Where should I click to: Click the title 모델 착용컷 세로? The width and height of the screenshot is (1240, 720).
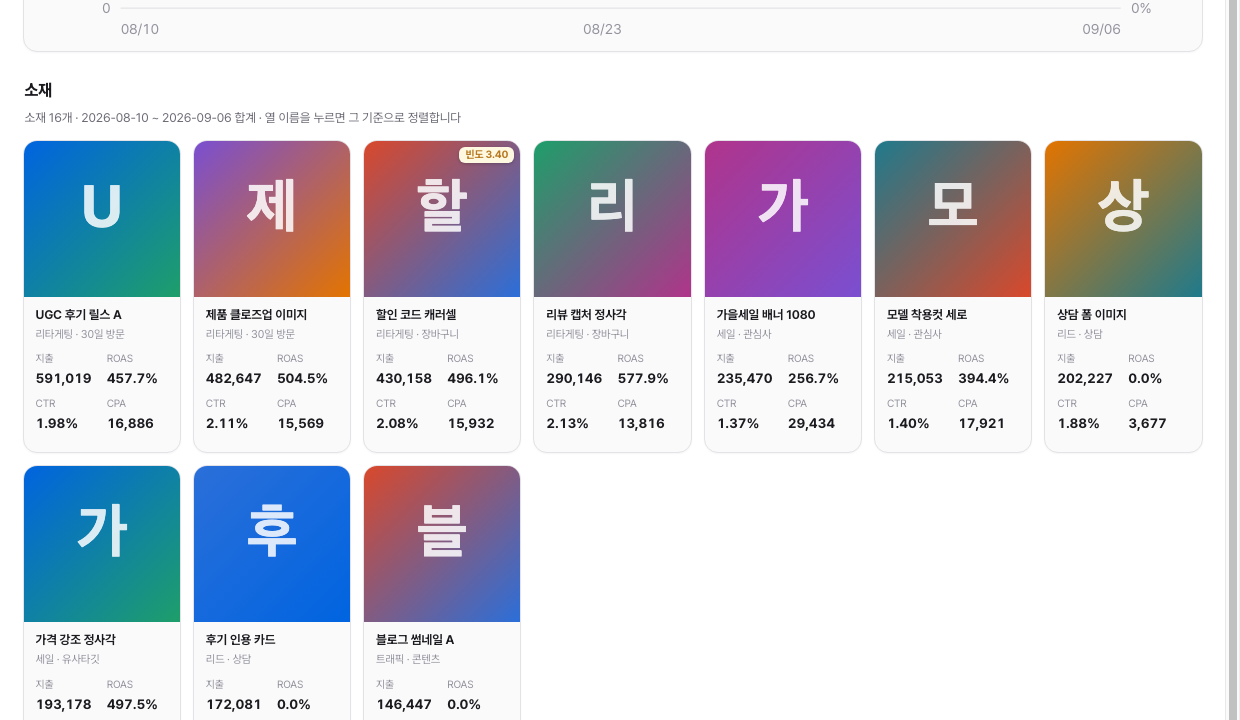(927, 315)
